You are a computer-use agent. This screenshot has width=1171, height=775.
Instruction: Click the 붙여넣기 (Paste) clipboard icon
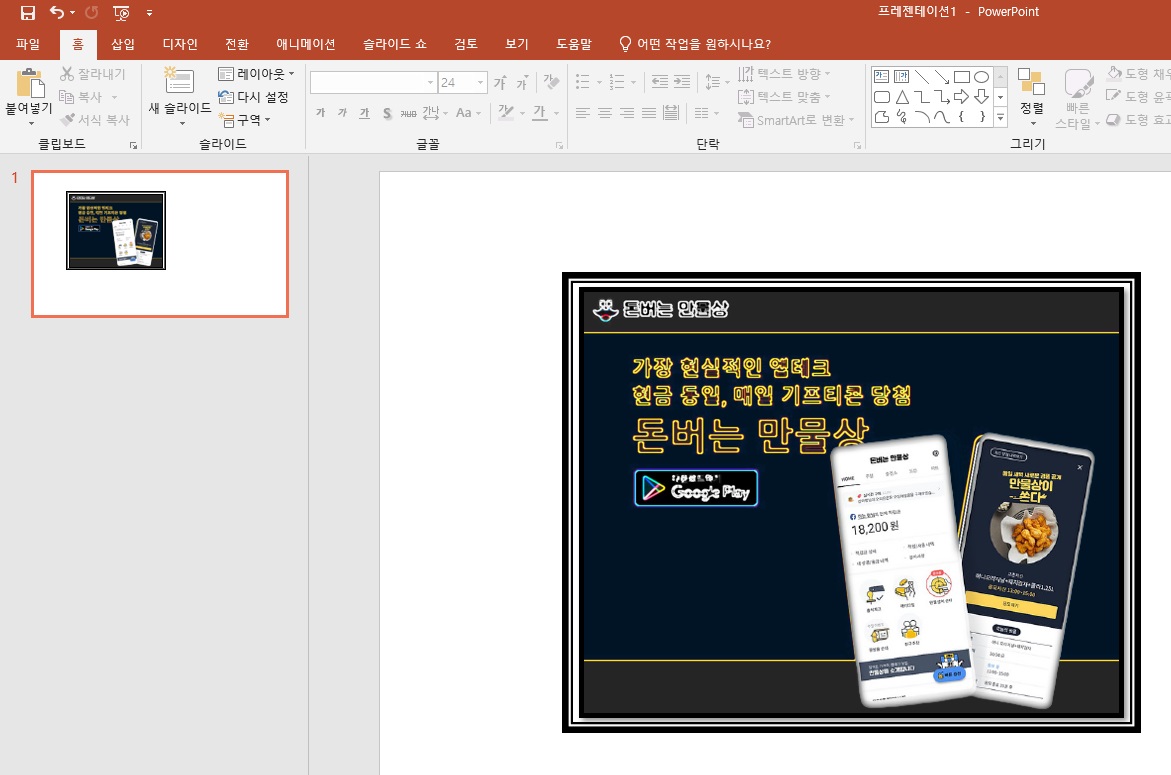(29, 82)
